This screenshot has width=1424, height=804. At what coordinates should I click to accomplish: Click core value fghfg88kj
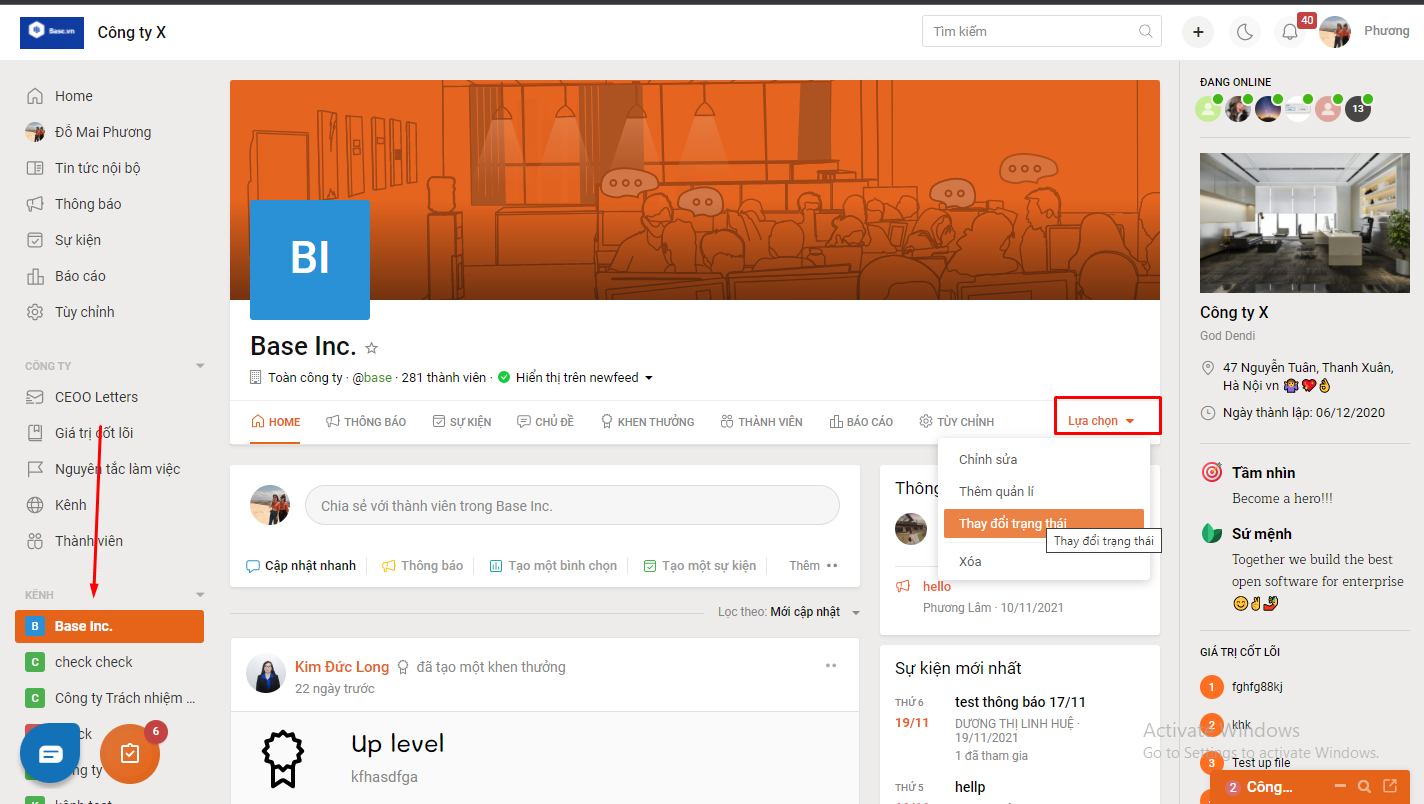1257,687
